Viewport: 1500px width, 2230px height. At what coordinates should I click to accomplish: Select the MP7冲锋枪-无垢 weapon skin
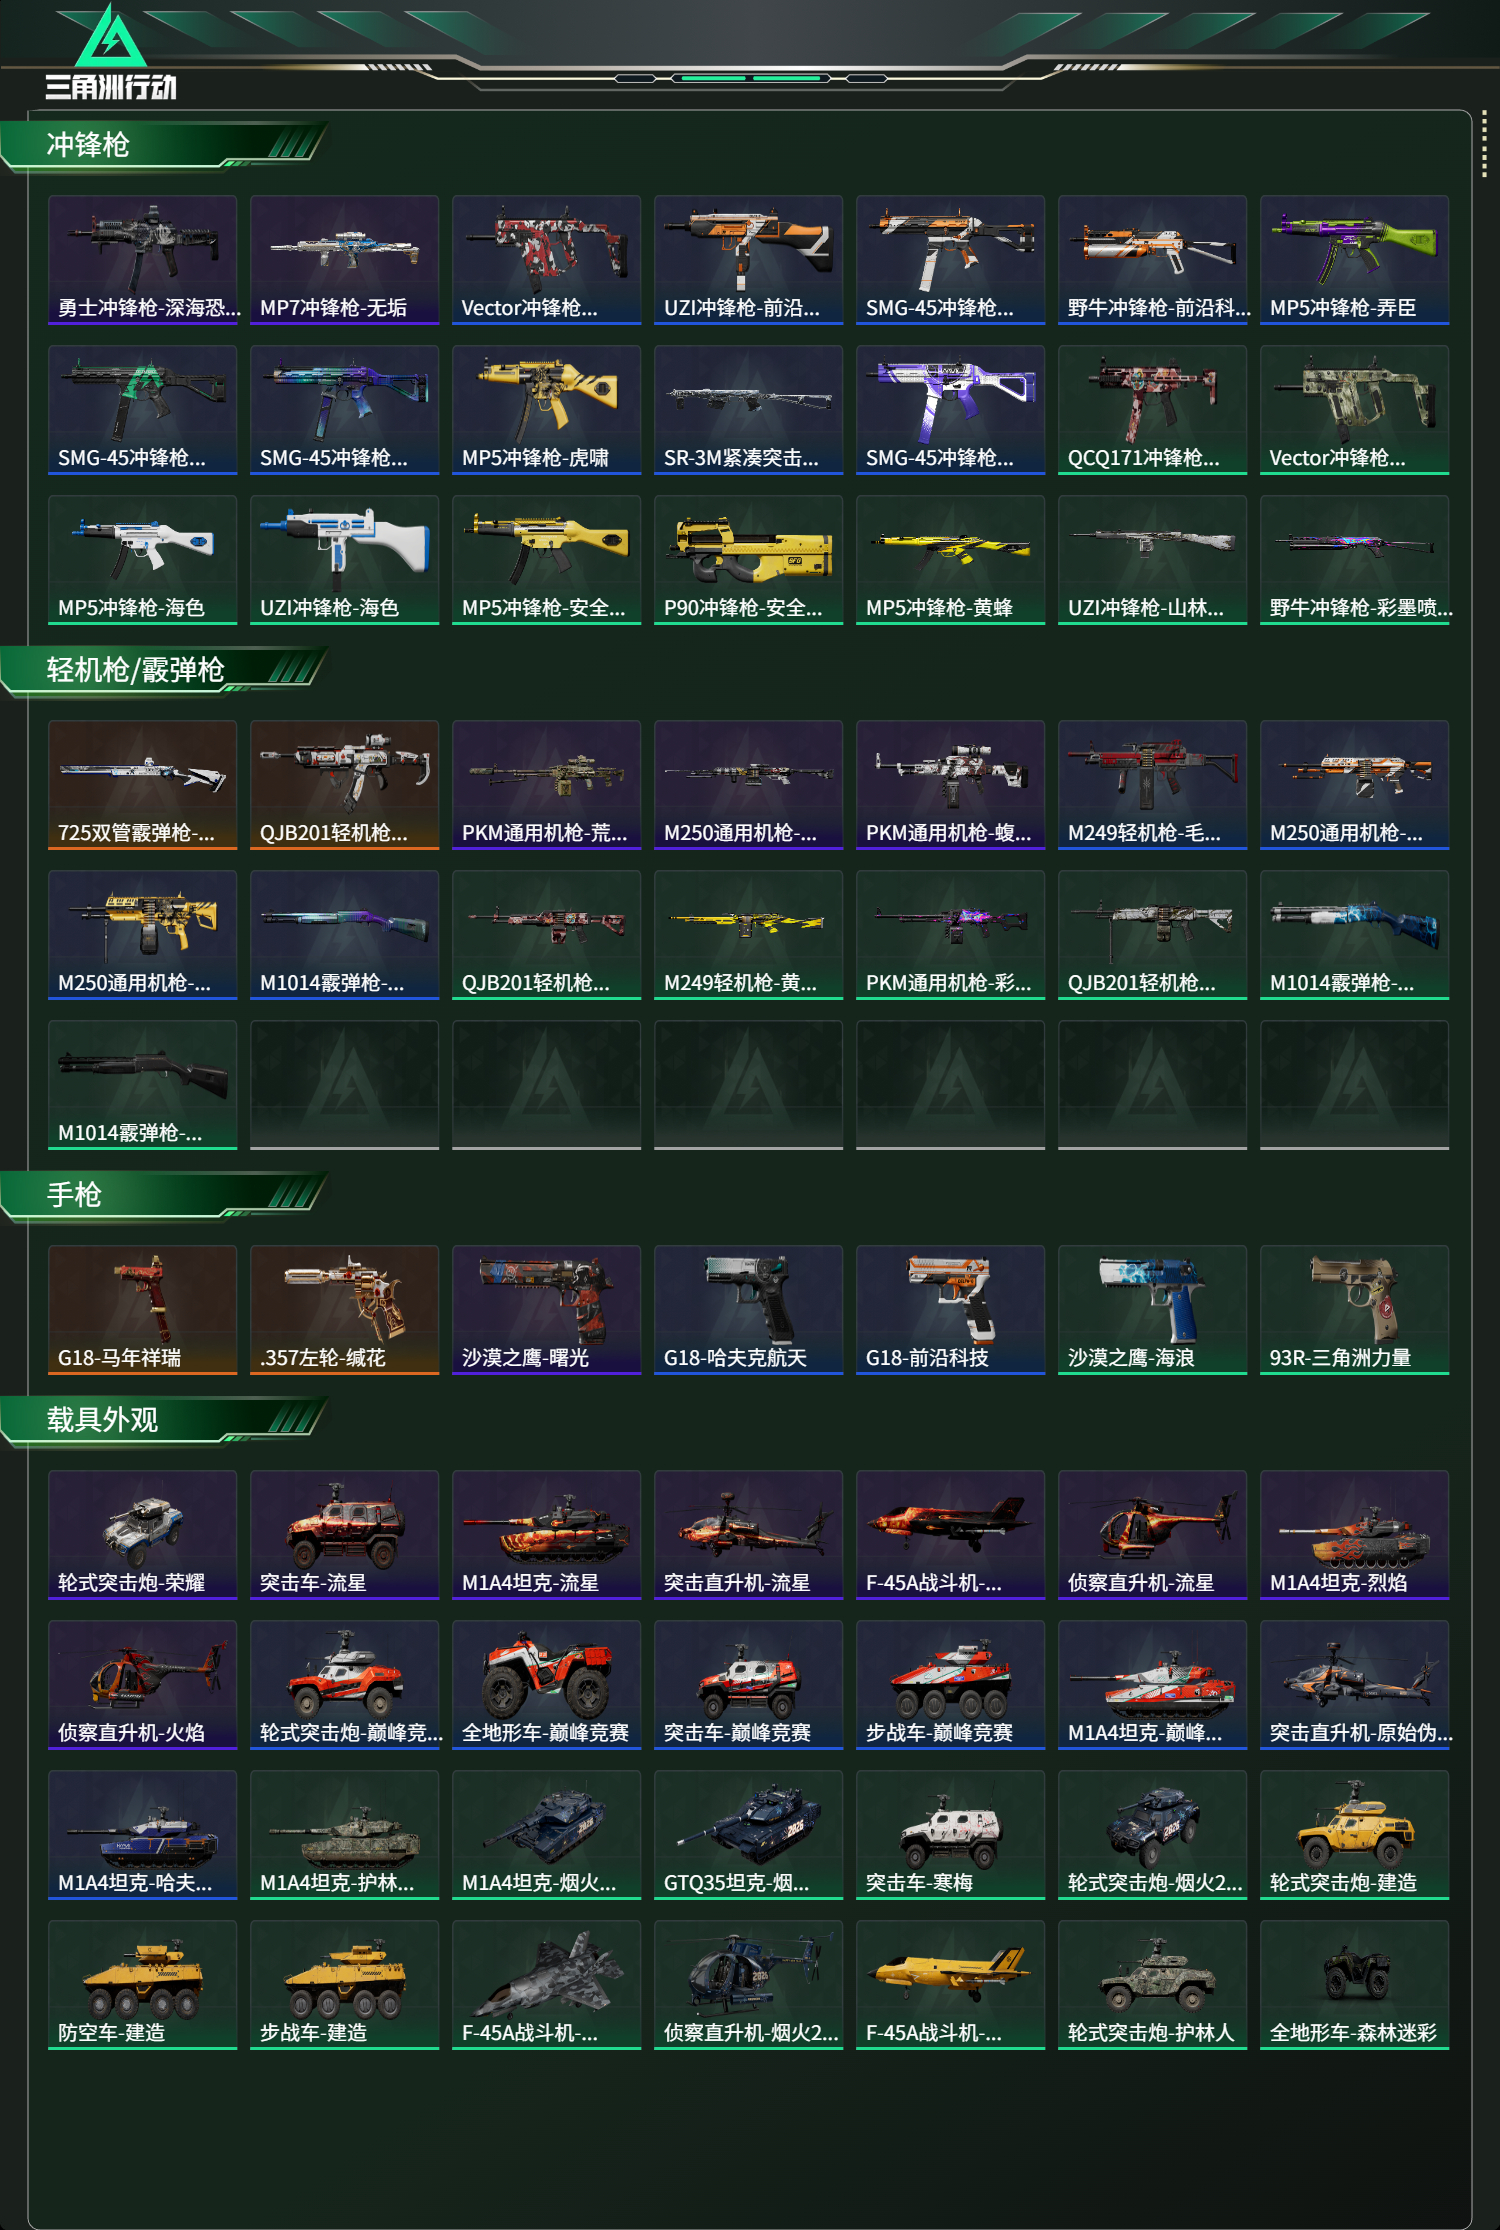point(344,260)
